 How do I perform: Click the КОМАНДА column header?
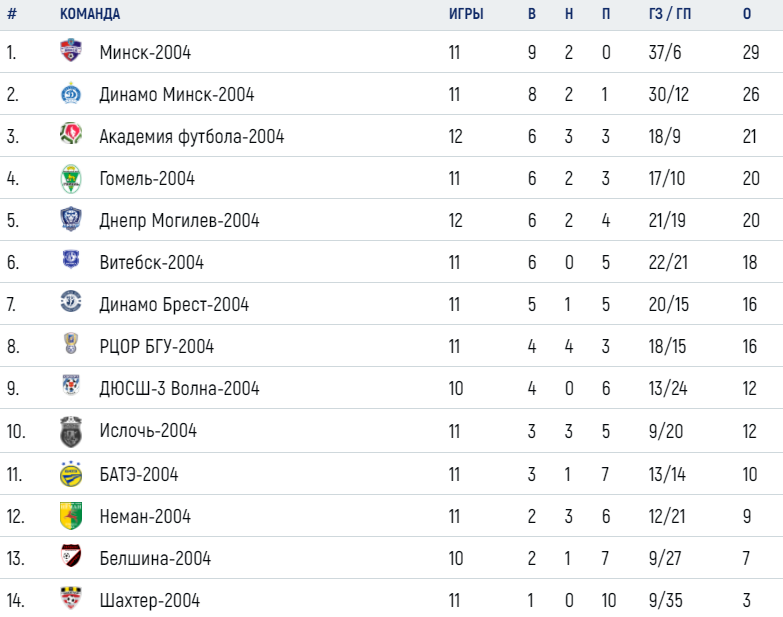coord(90,13)
